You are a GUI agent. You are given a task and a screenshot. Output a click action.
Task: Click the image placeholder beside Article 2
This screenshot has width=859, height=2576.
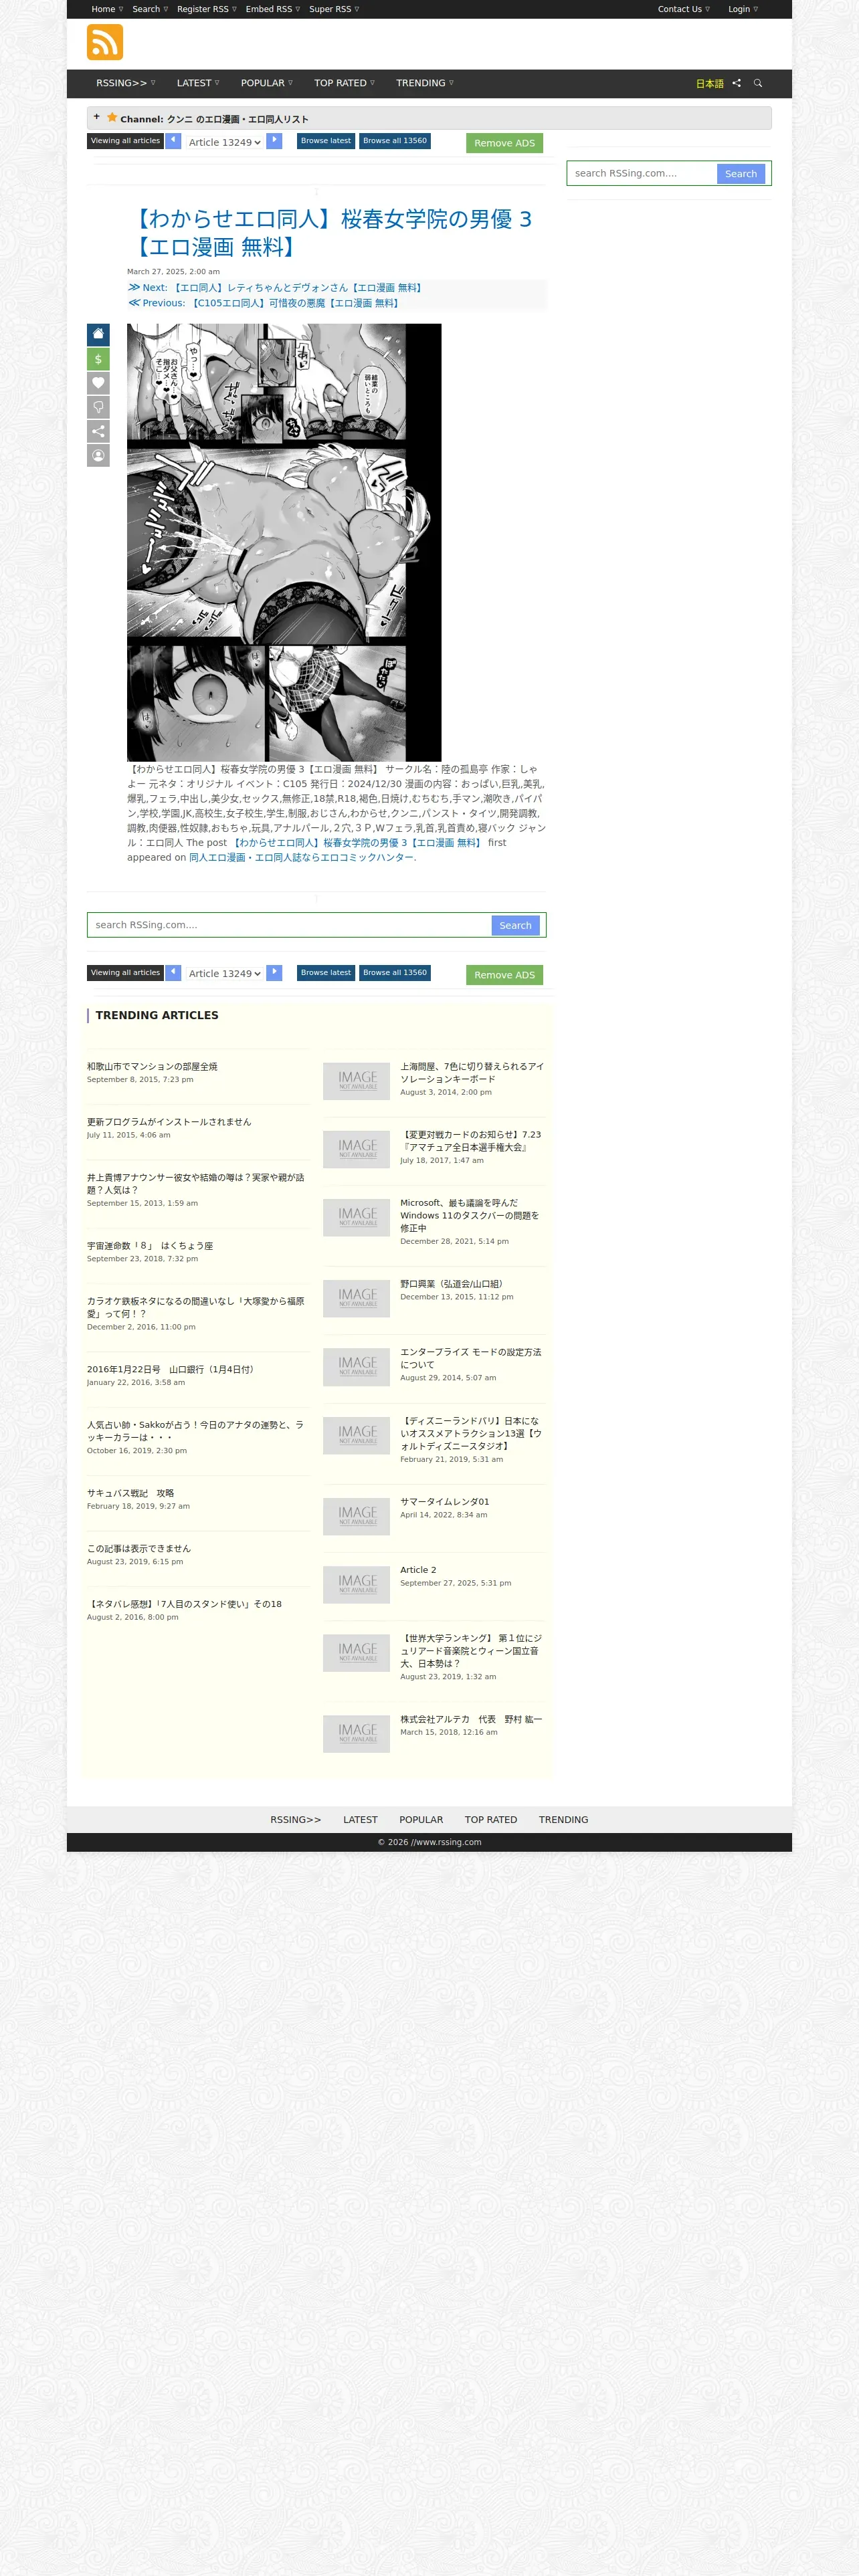pyautogui.click(x=356, y=1585)
